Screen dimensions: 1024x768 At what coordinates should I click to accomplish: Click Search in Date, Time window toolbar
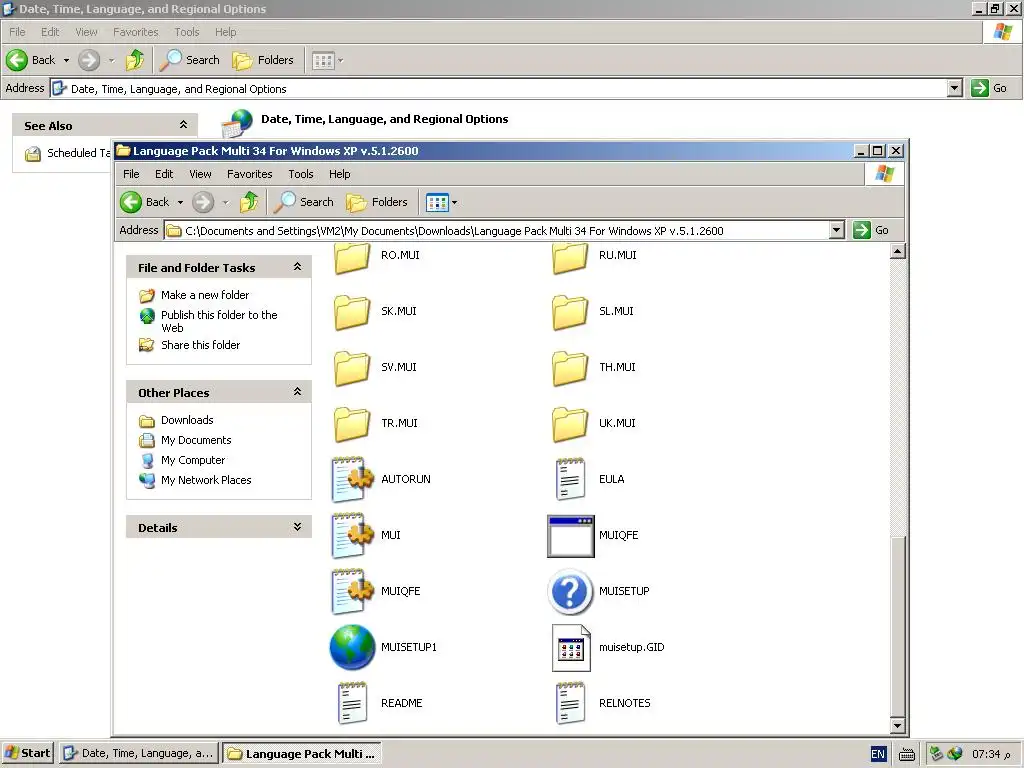click(190, 60)
